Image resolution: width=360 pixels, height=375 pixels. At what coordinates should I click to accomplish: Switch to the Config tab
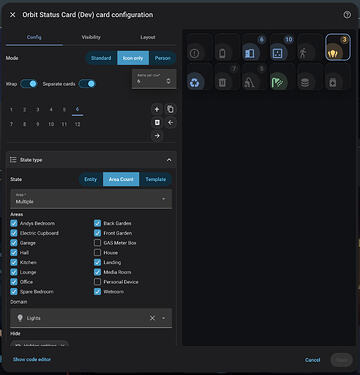(34, 37)
